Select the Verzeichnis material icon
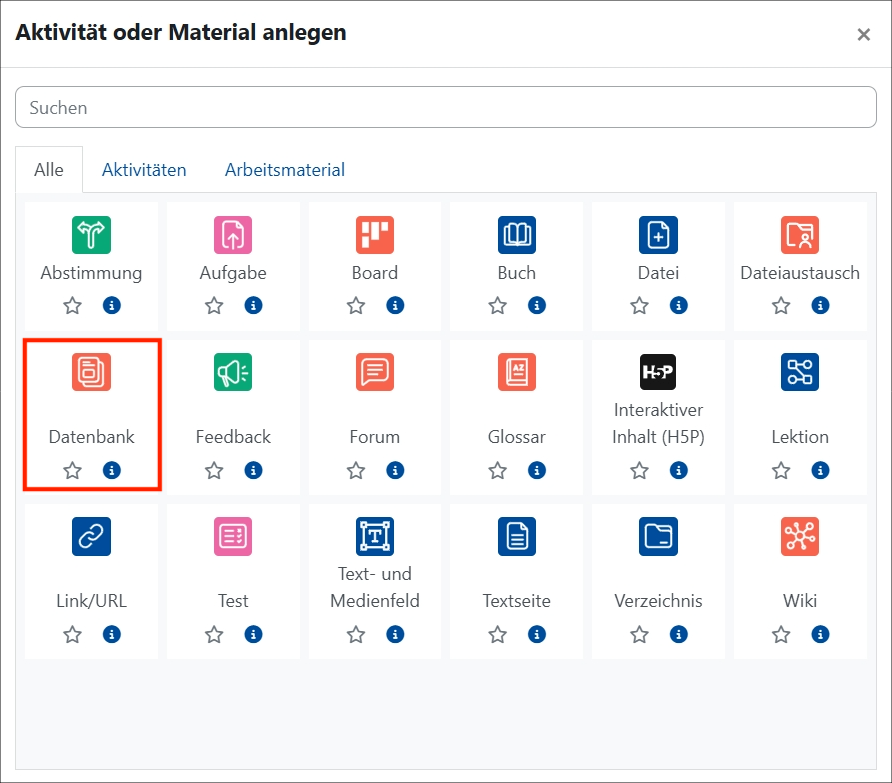The height and width of the screenshot is (783, 892). click(x=658, y=536)
